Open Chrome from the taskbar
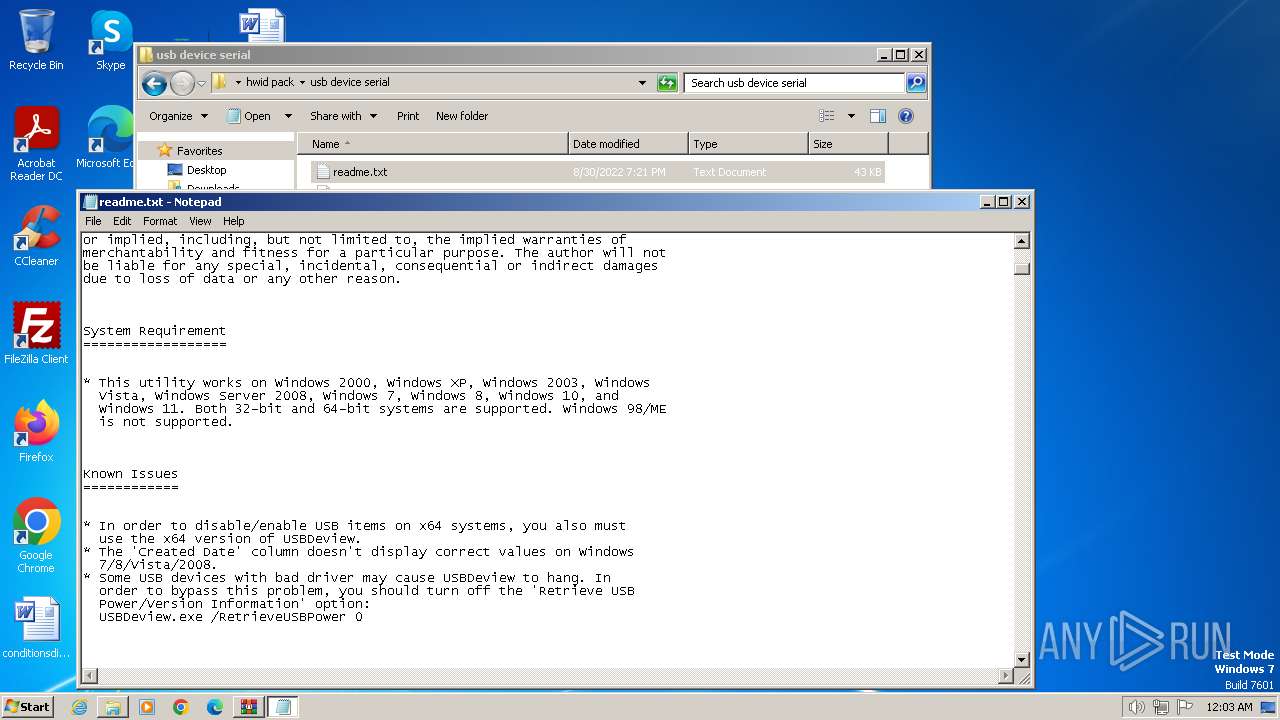Screen dimensions: 1280x720 pos(181,707)
